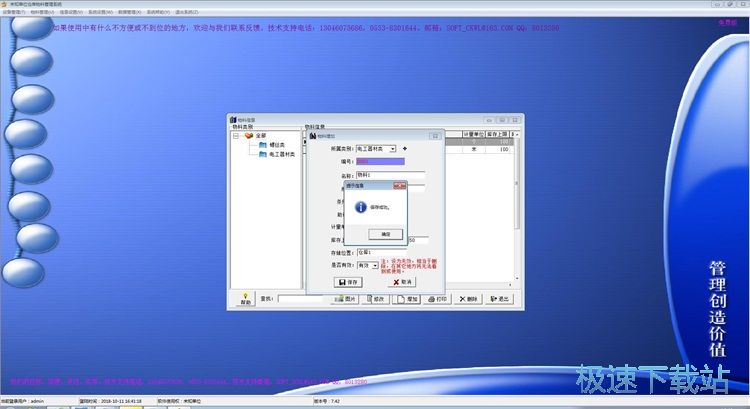Click the 确定 button in the message dialog
The height and width of the screenshot is (409, 750).
coord(385,233)
